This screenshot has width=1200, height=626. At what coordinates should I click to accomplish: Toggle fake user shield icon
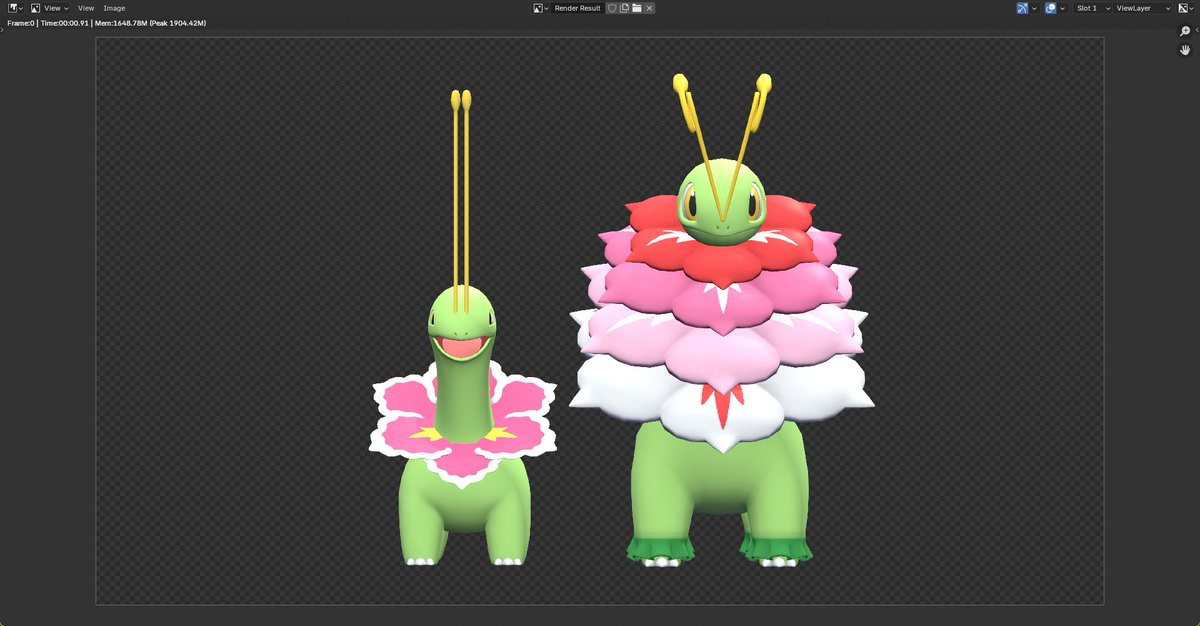[x=612, y=8]
